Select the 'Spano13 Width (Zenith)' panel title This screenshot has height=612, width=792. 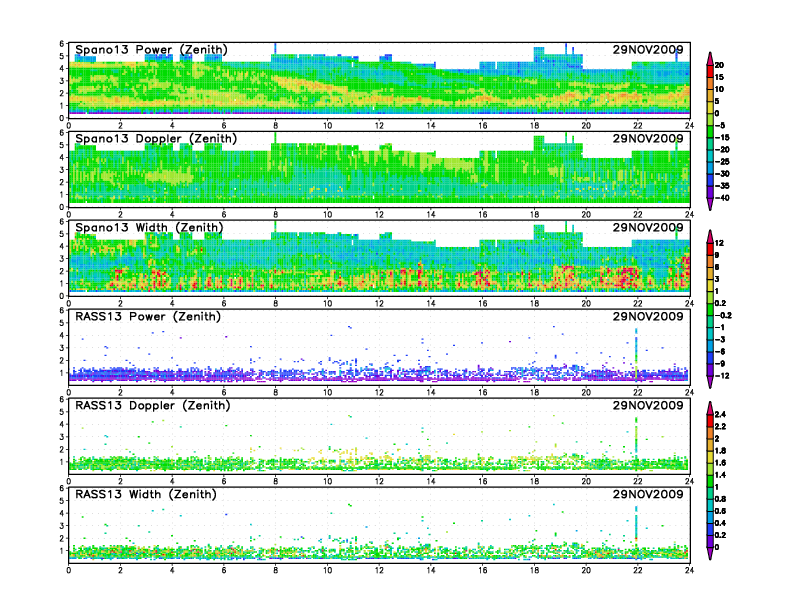click(x=149, y=228)
